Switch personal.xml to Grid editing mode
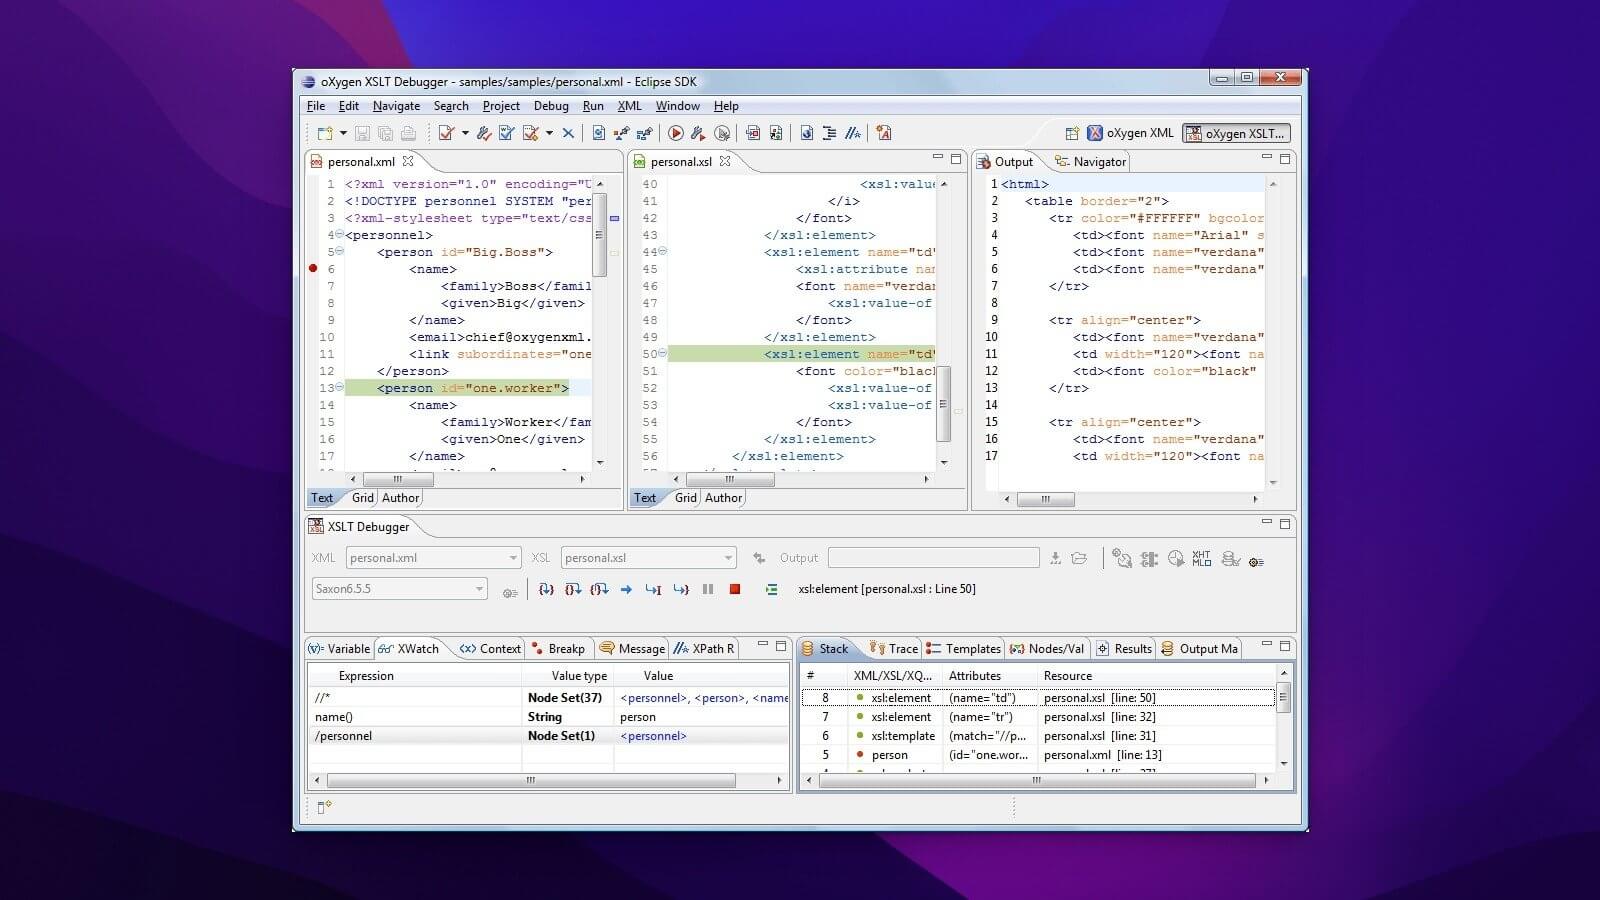 coord(362,497)
